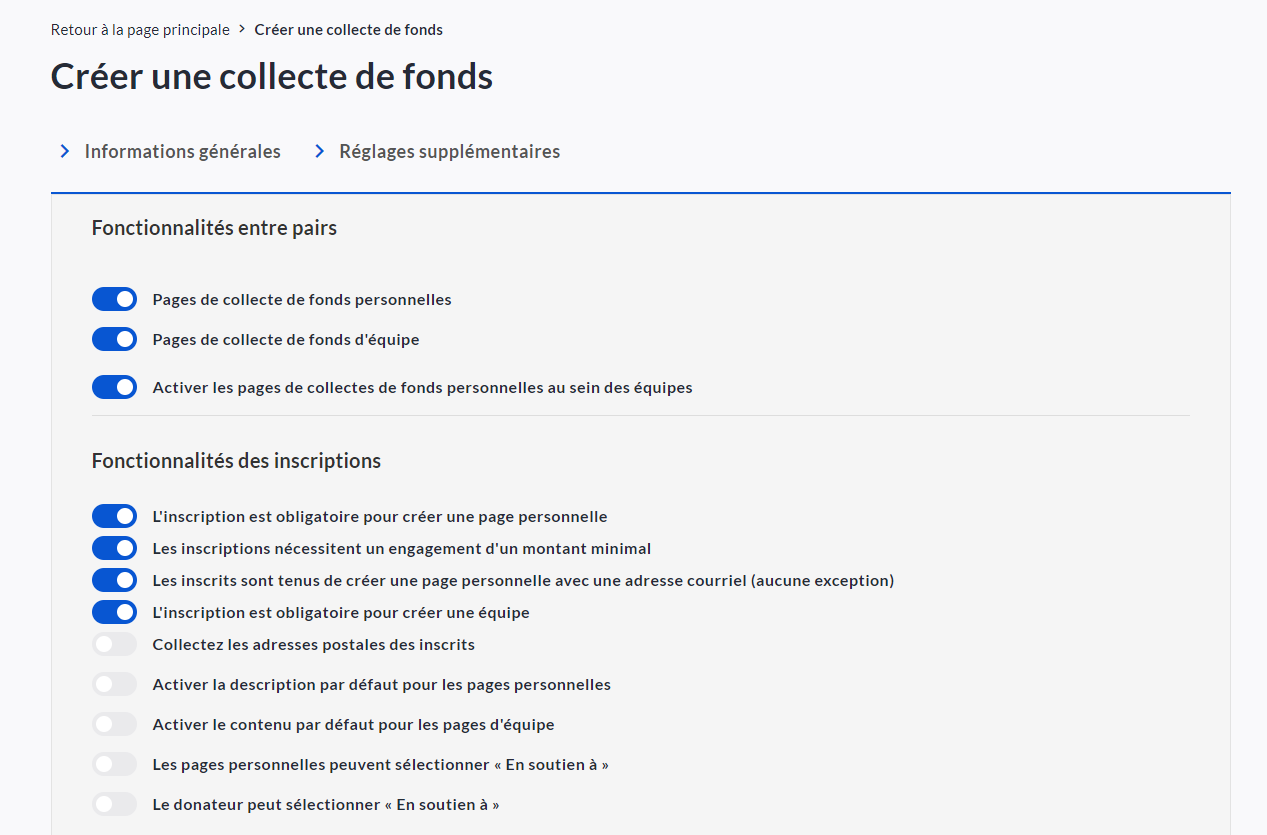Click the Fonctionnalités des inscriptions heading

(236, 461)
